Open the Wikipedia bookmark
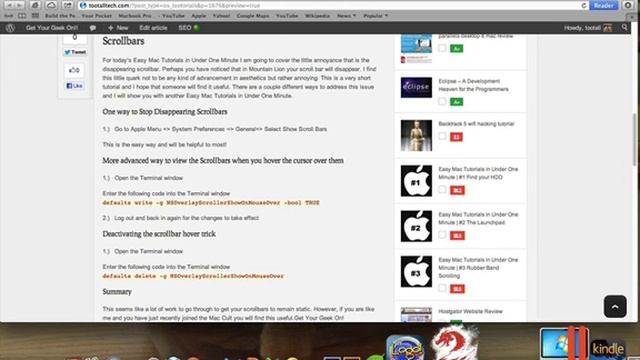 (x=317, y=16)
